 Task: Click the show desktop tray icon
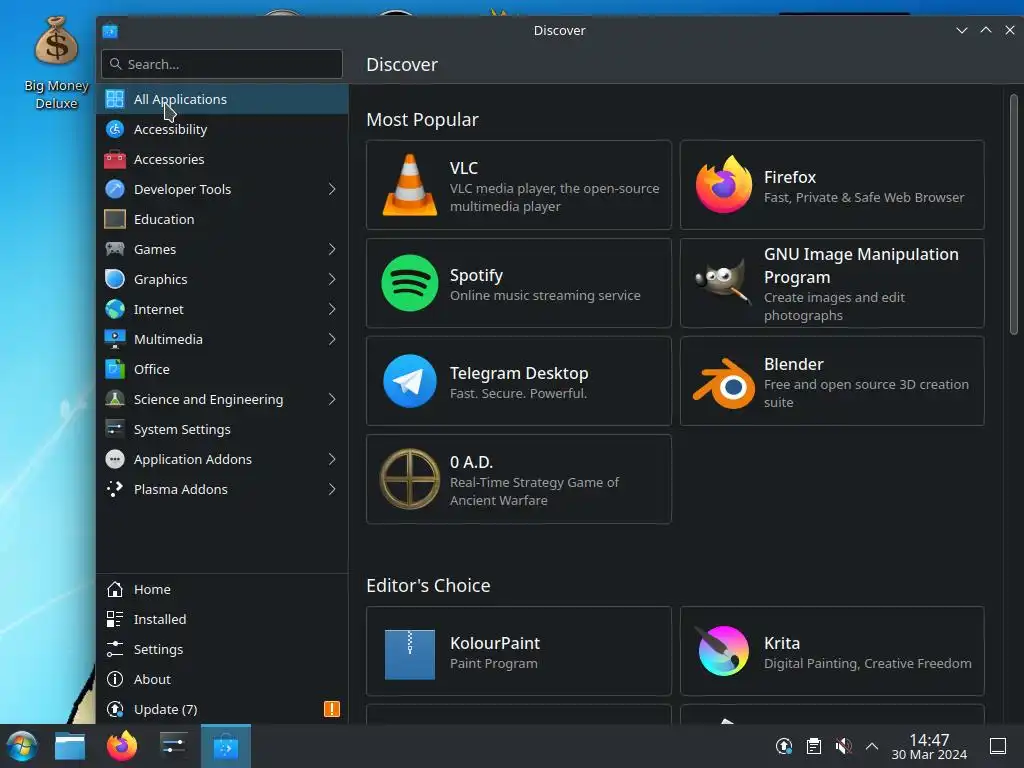(x=998, y=746)
